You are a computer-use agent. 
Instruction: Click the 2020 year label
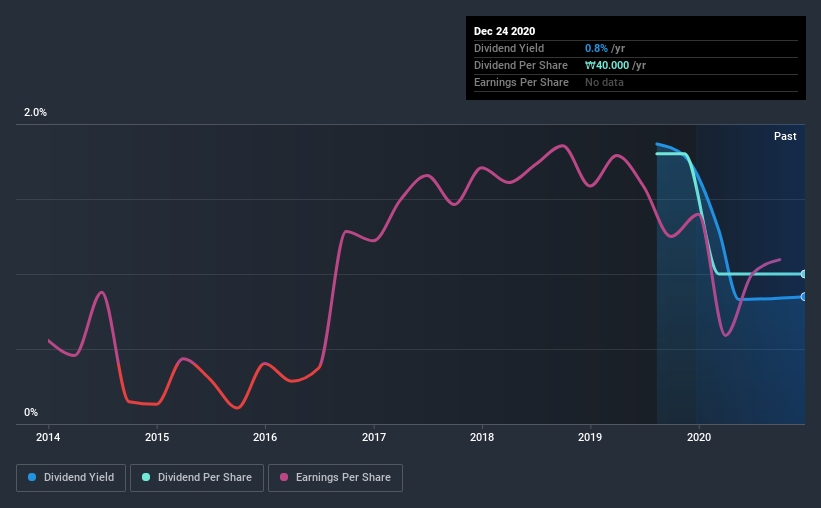coord(699,437)
